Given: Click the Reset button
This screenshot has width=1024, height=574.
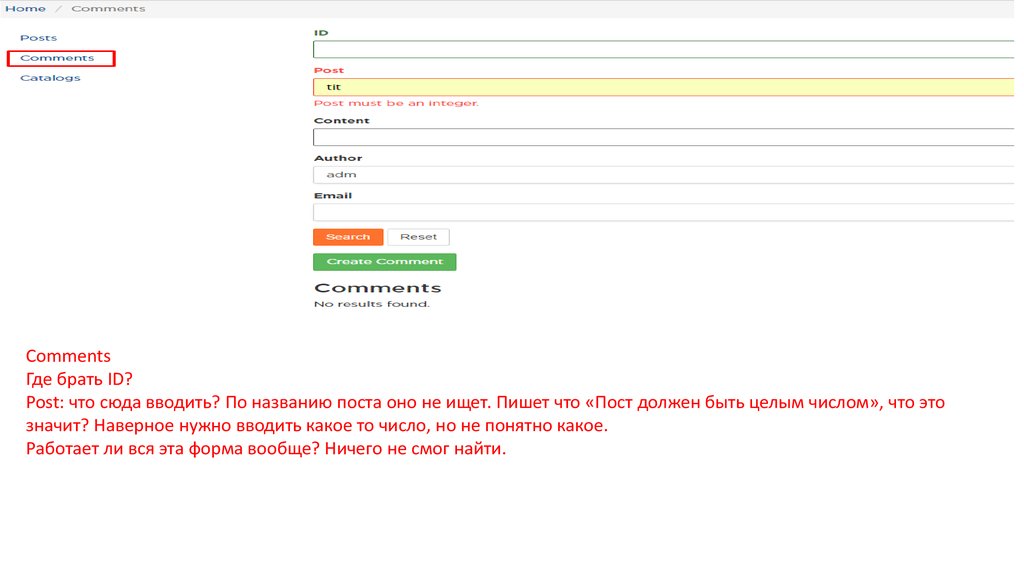Looking at the screenshot, I should [x=418, y=237].
